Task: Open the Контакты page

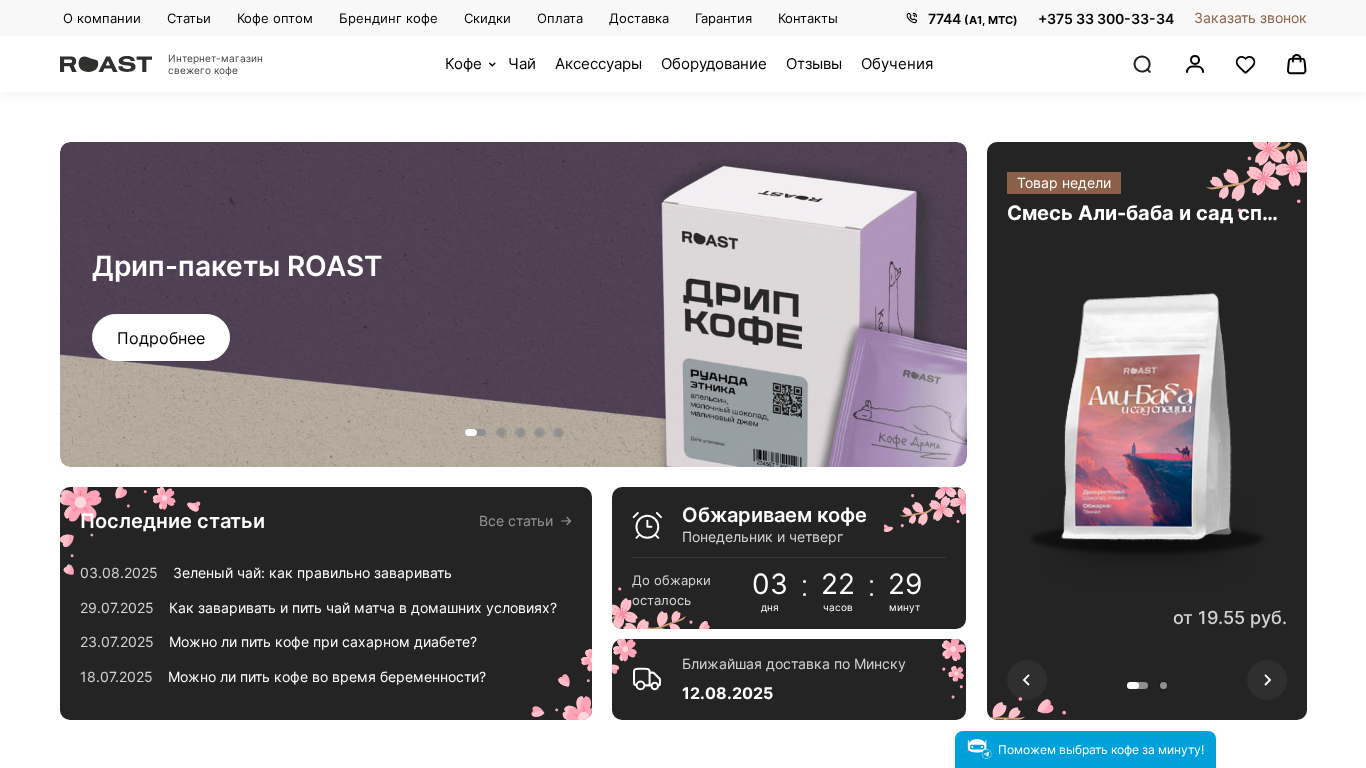Action: 808,18
